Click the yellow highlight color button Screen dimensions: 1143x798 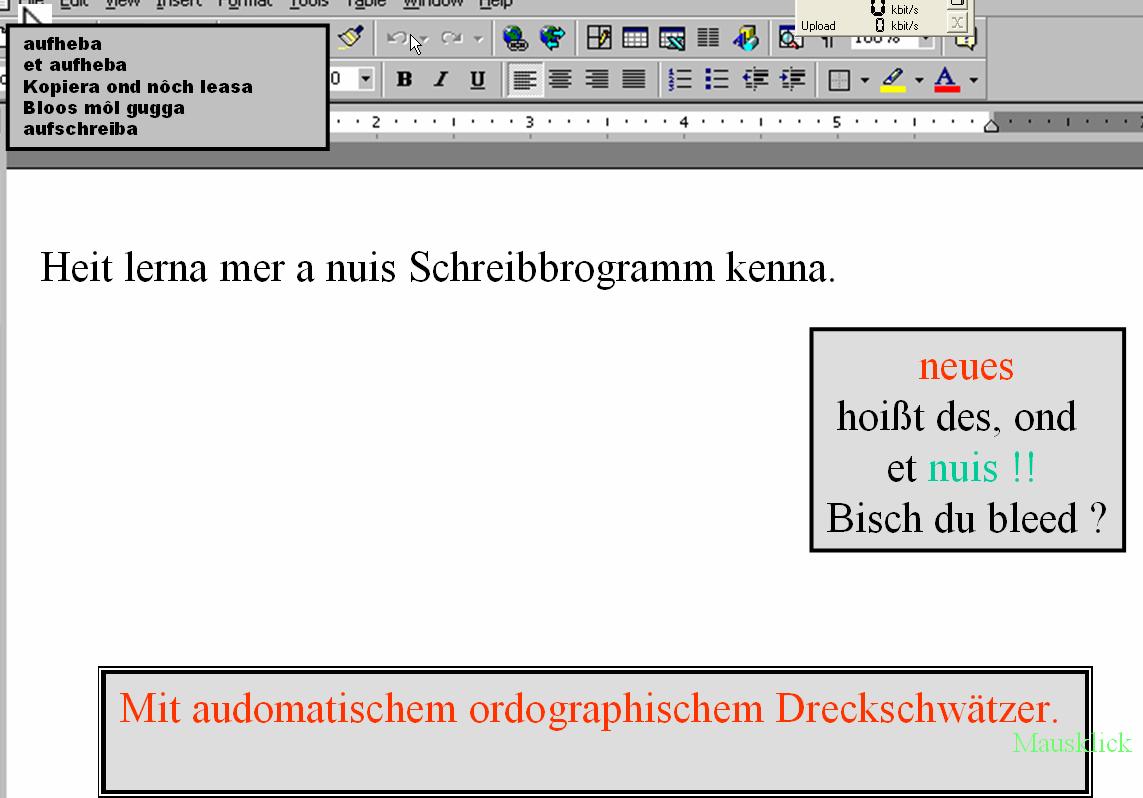coord(893,79)
